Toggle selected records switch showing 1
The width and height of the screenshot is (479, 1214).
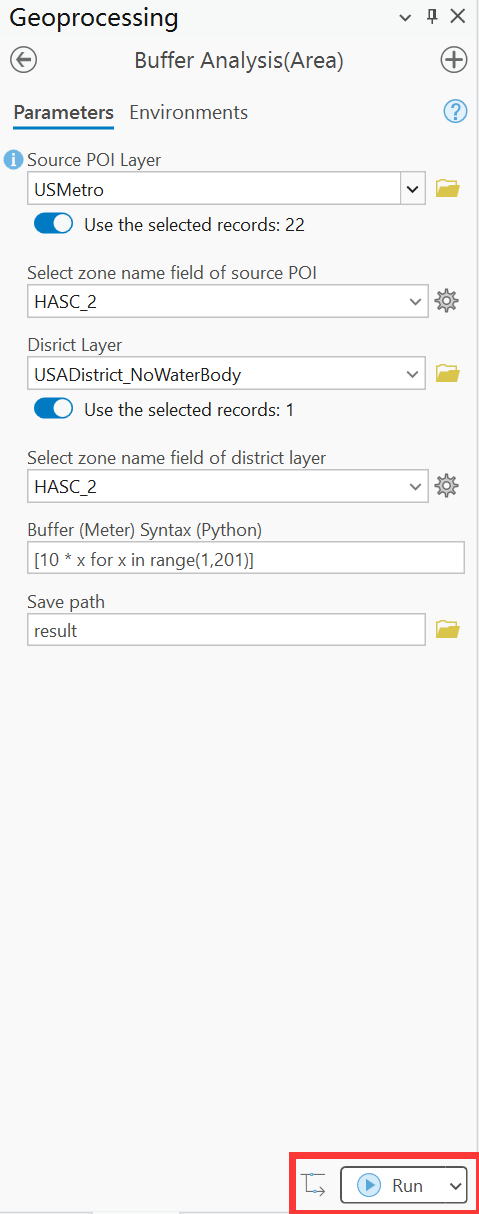coord(53,408)
